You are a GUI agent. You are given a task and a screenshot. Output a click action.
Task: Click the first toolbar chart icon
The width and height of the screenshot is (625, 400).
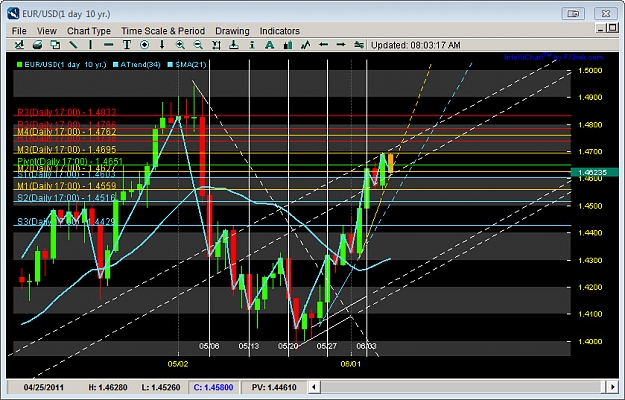pos(19,45)
